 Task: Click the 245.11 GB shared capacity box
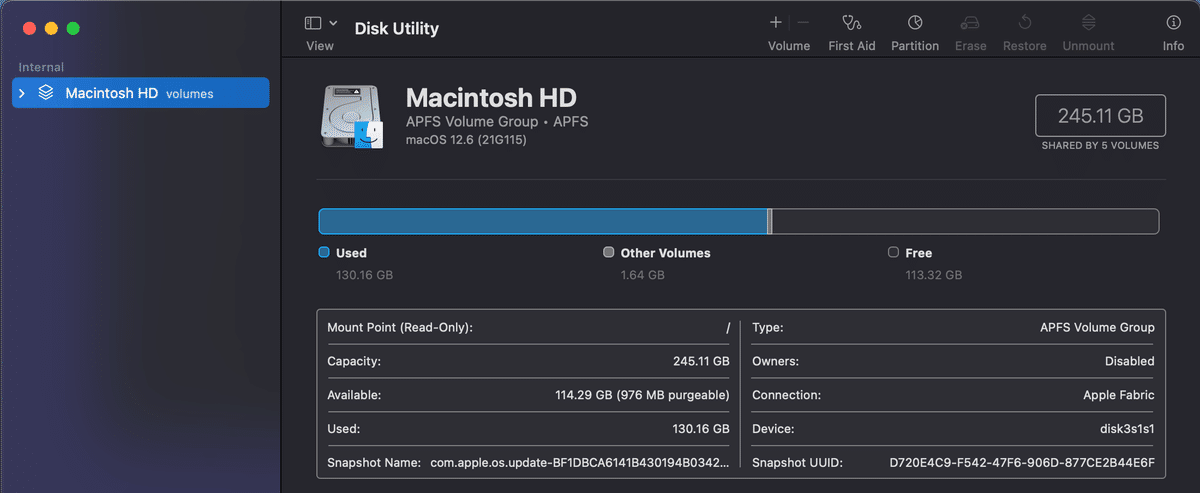1100,116
